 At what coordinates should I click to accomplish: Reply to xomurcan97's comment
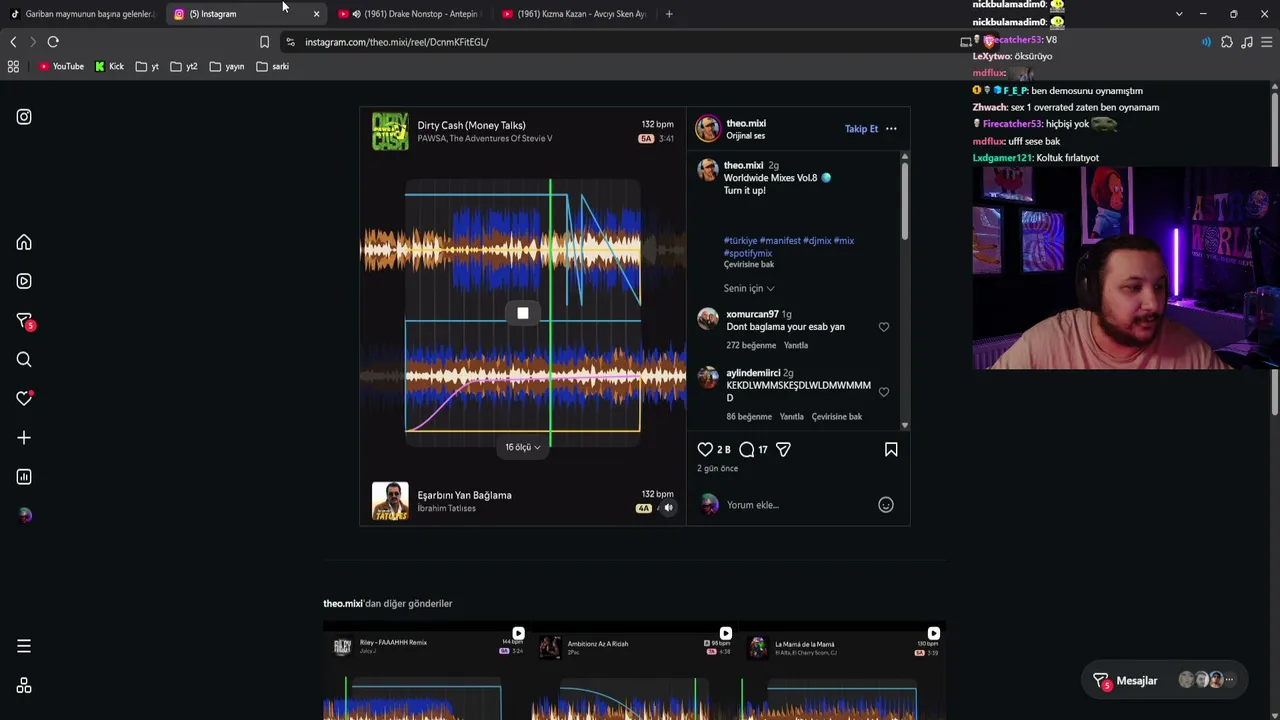coord(796,346)
